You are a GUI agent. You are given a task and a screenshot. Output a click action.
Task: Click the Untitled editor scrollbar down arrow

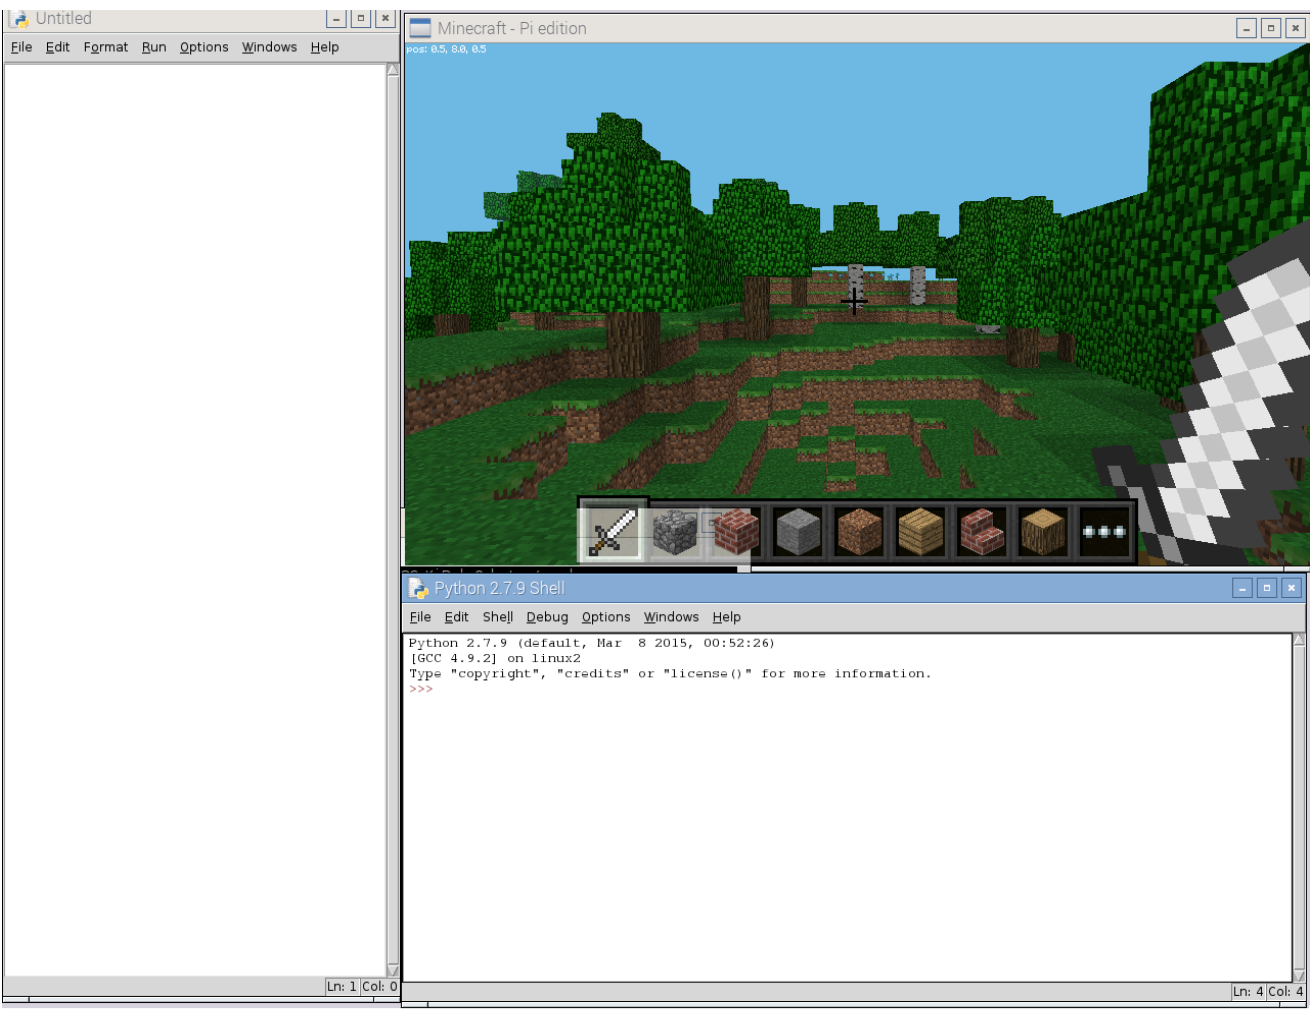[393, 970]
